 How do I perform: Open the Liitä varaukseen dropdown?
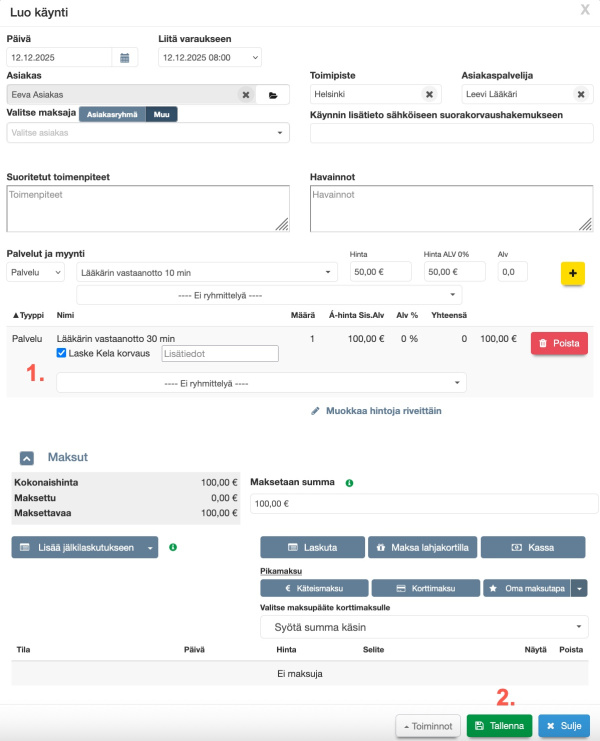210,58
